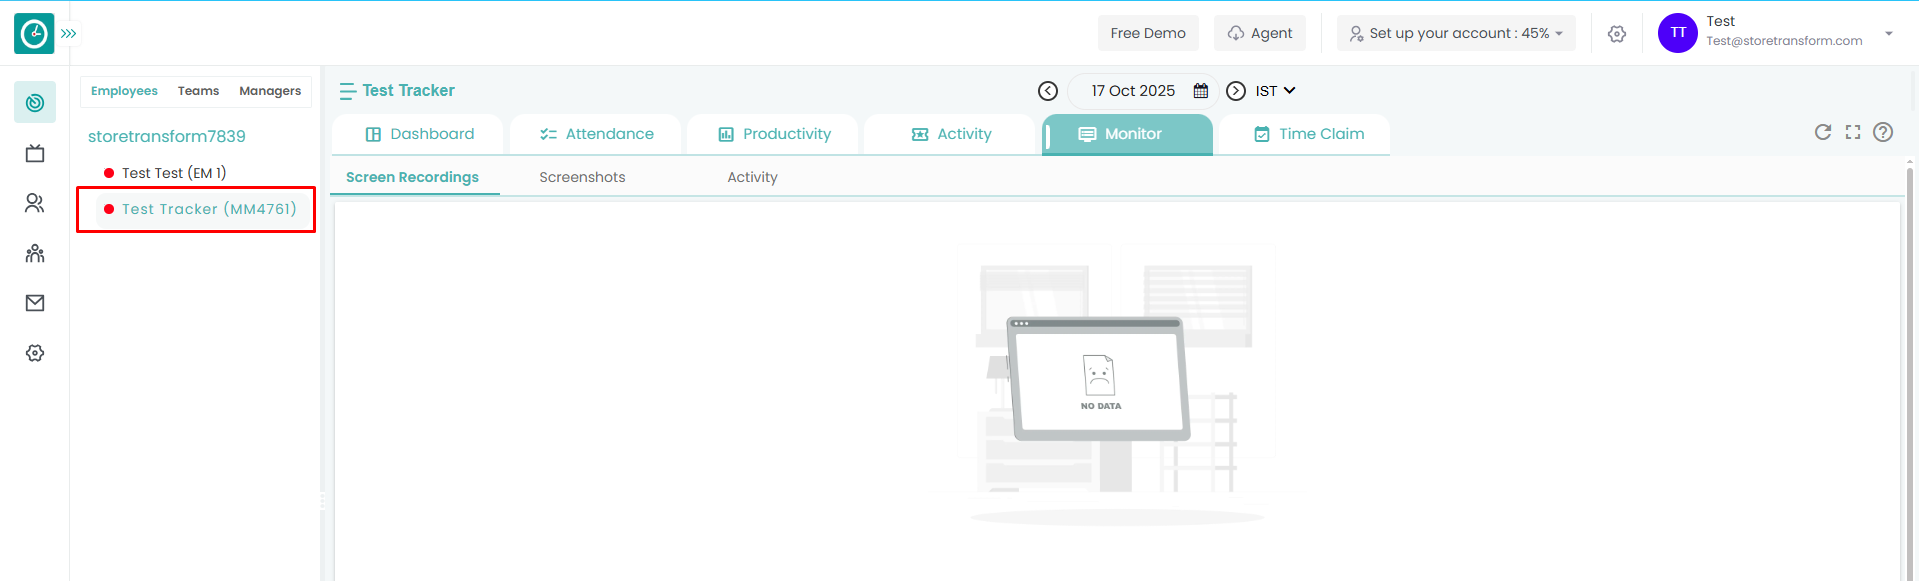Click the clock app logo icon
The height and width of the screenshot is (581, 1919).
34,34
